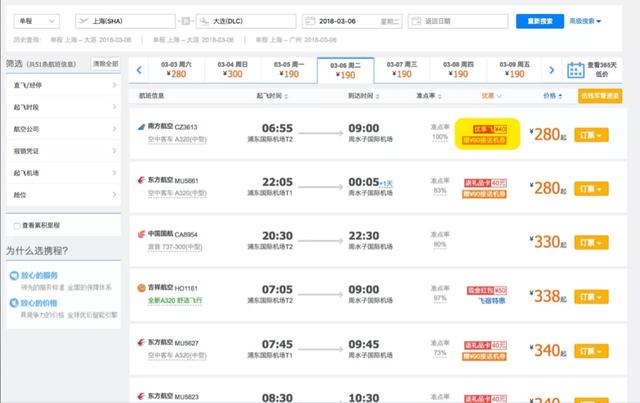Screen dimensions: 640x403
Task: Expand the 直飞/经停 filter
Action: click(64, 85)
